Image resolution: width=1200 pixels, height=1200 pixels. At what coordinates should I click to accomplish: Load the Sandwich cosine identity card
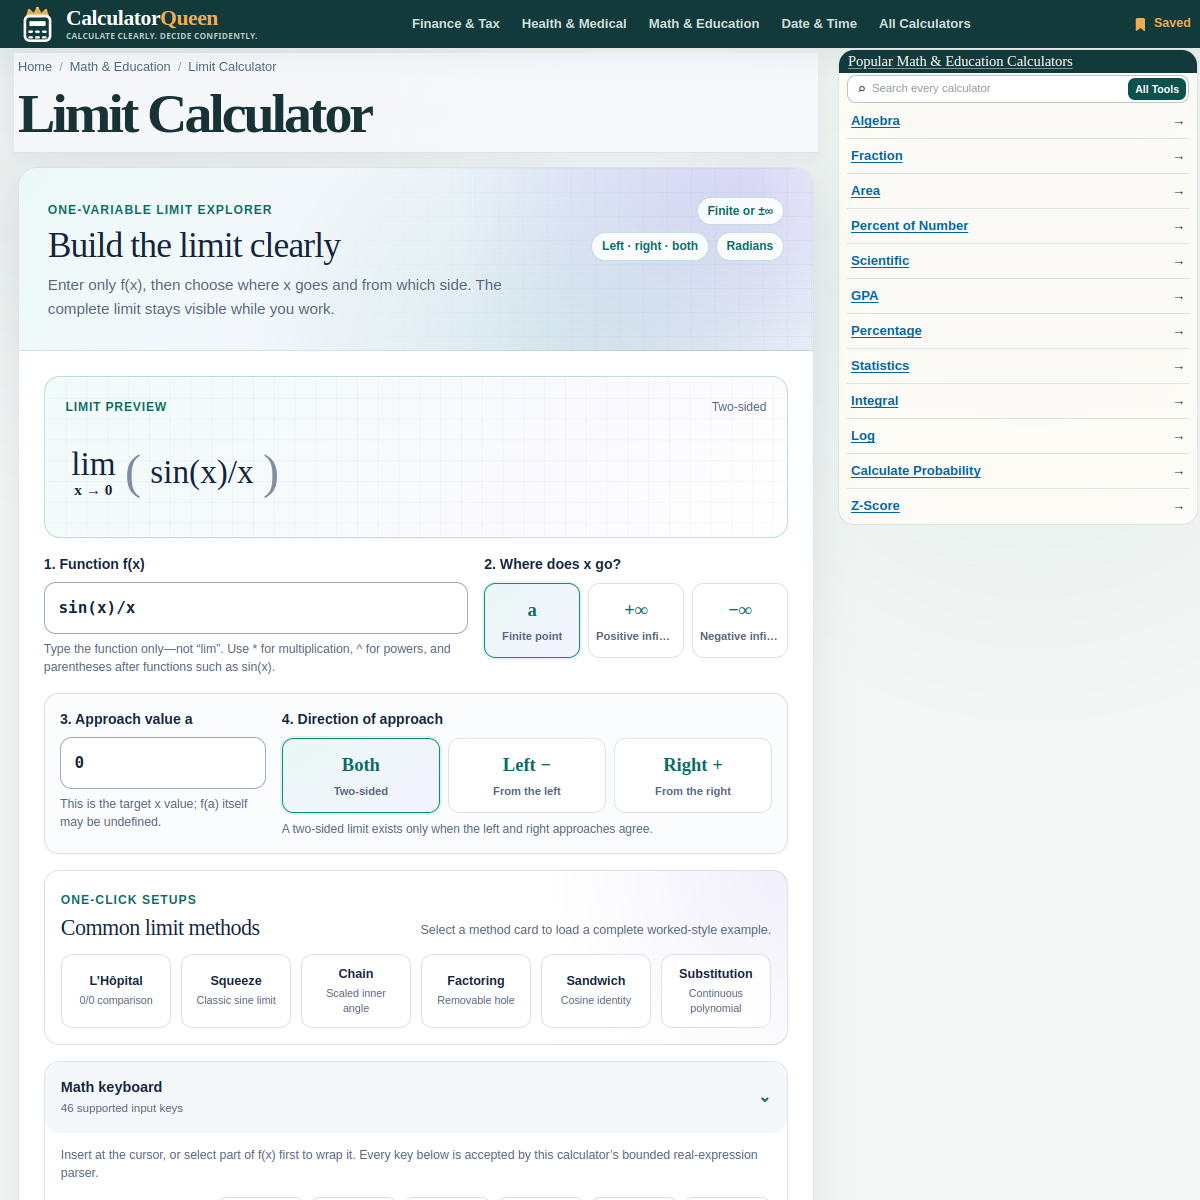pyautogui.click(x=596, y=991)
